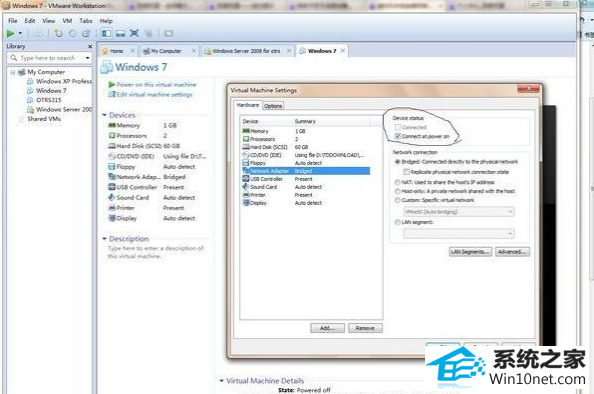Collapse the Description section
Viewport: 594px width, 394px height.
[105, 239]
